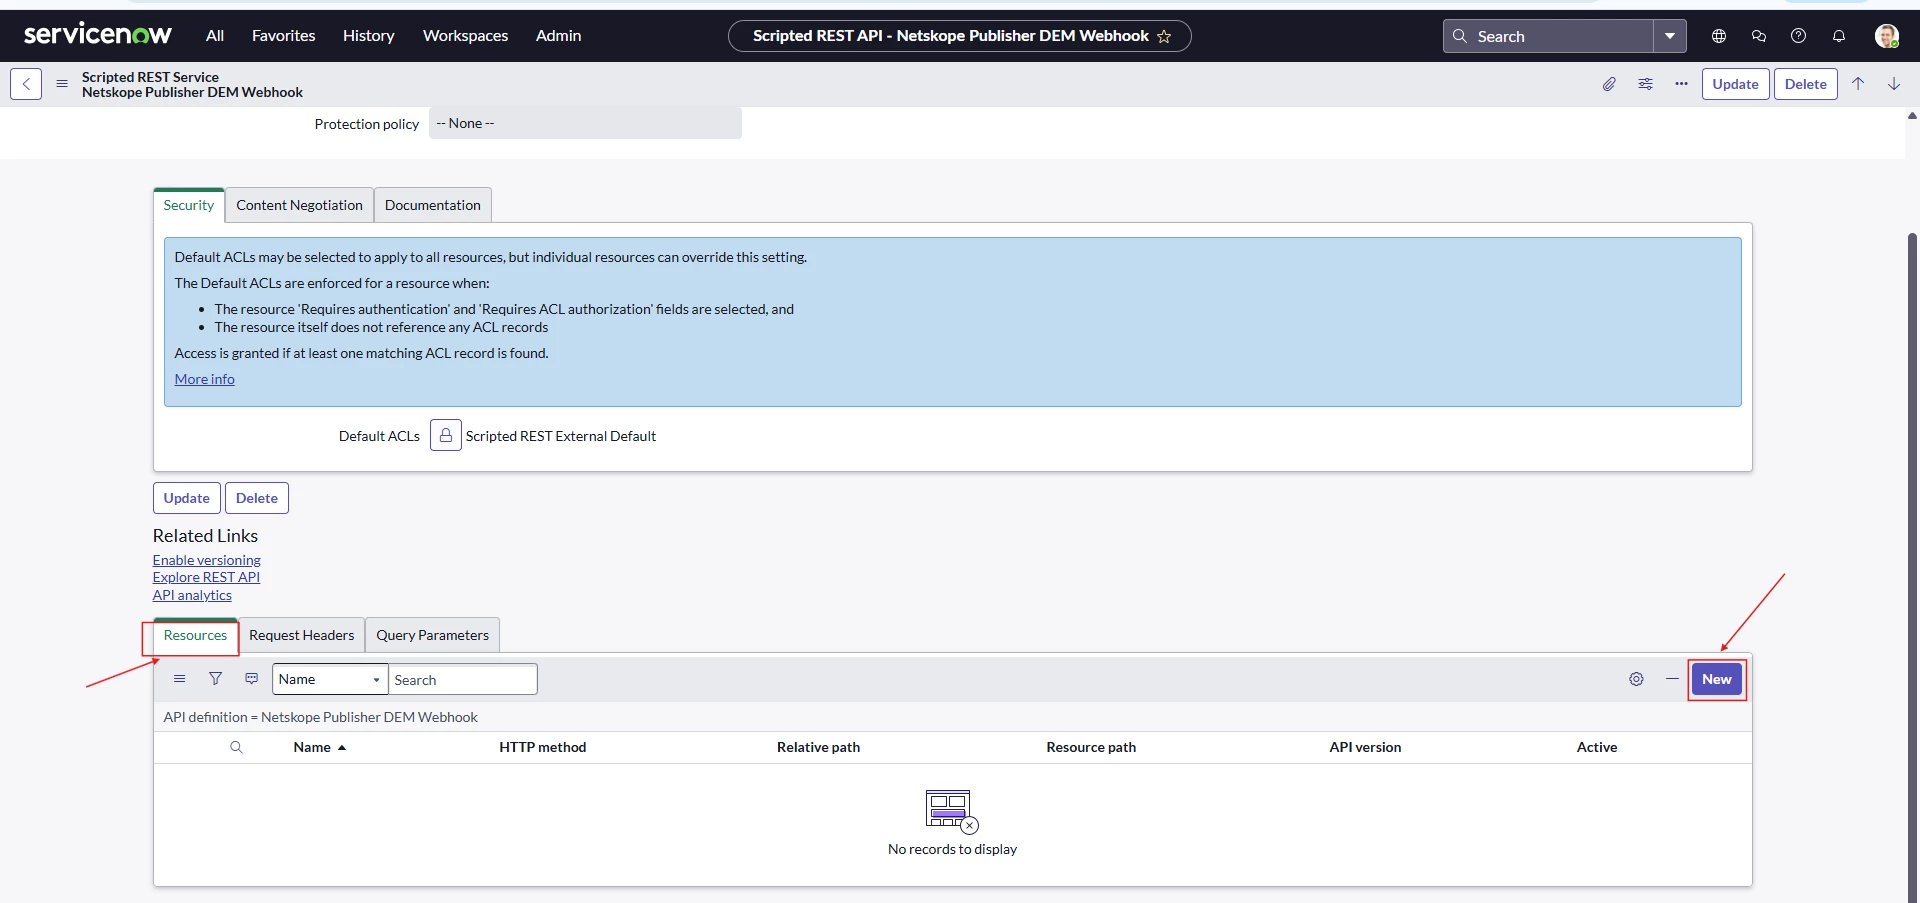The width and height of the screenshot is (1920, 903).
Task: Unlock the Default ACLs lock icon
Action: click(x=446, y=435)
